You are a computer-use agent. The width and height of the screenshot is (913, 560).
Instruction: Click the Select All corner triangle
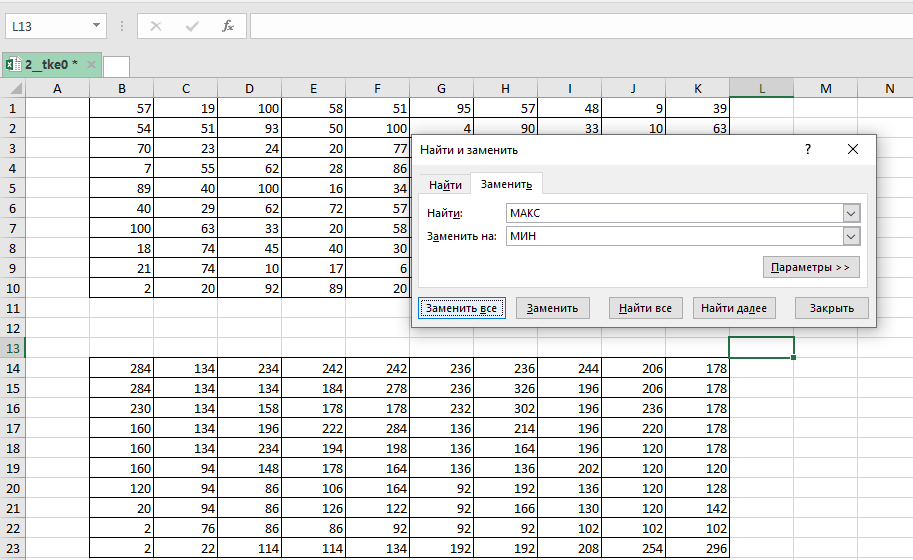coord(13,89)
